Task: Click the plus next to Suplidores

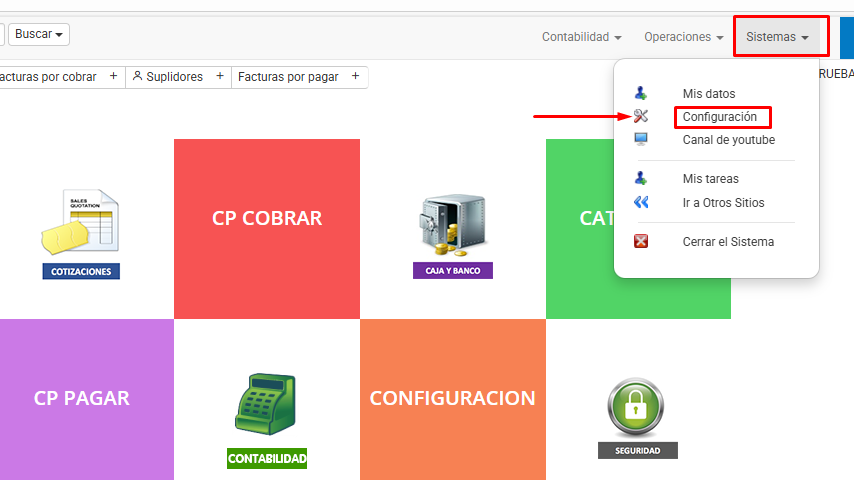Action: pyautogui.click(x=219, y=76)
